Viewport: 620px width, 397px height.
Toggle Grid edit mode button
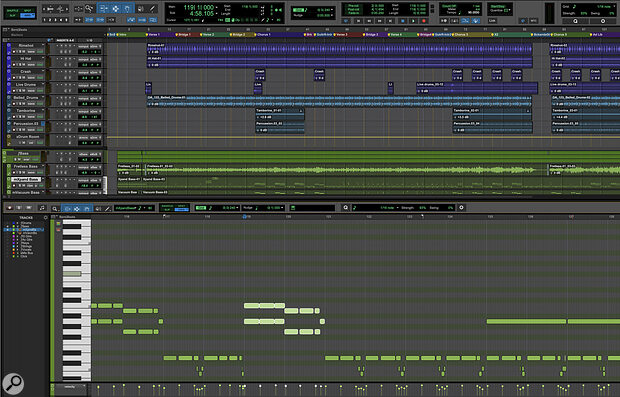[x=27, y=15]
